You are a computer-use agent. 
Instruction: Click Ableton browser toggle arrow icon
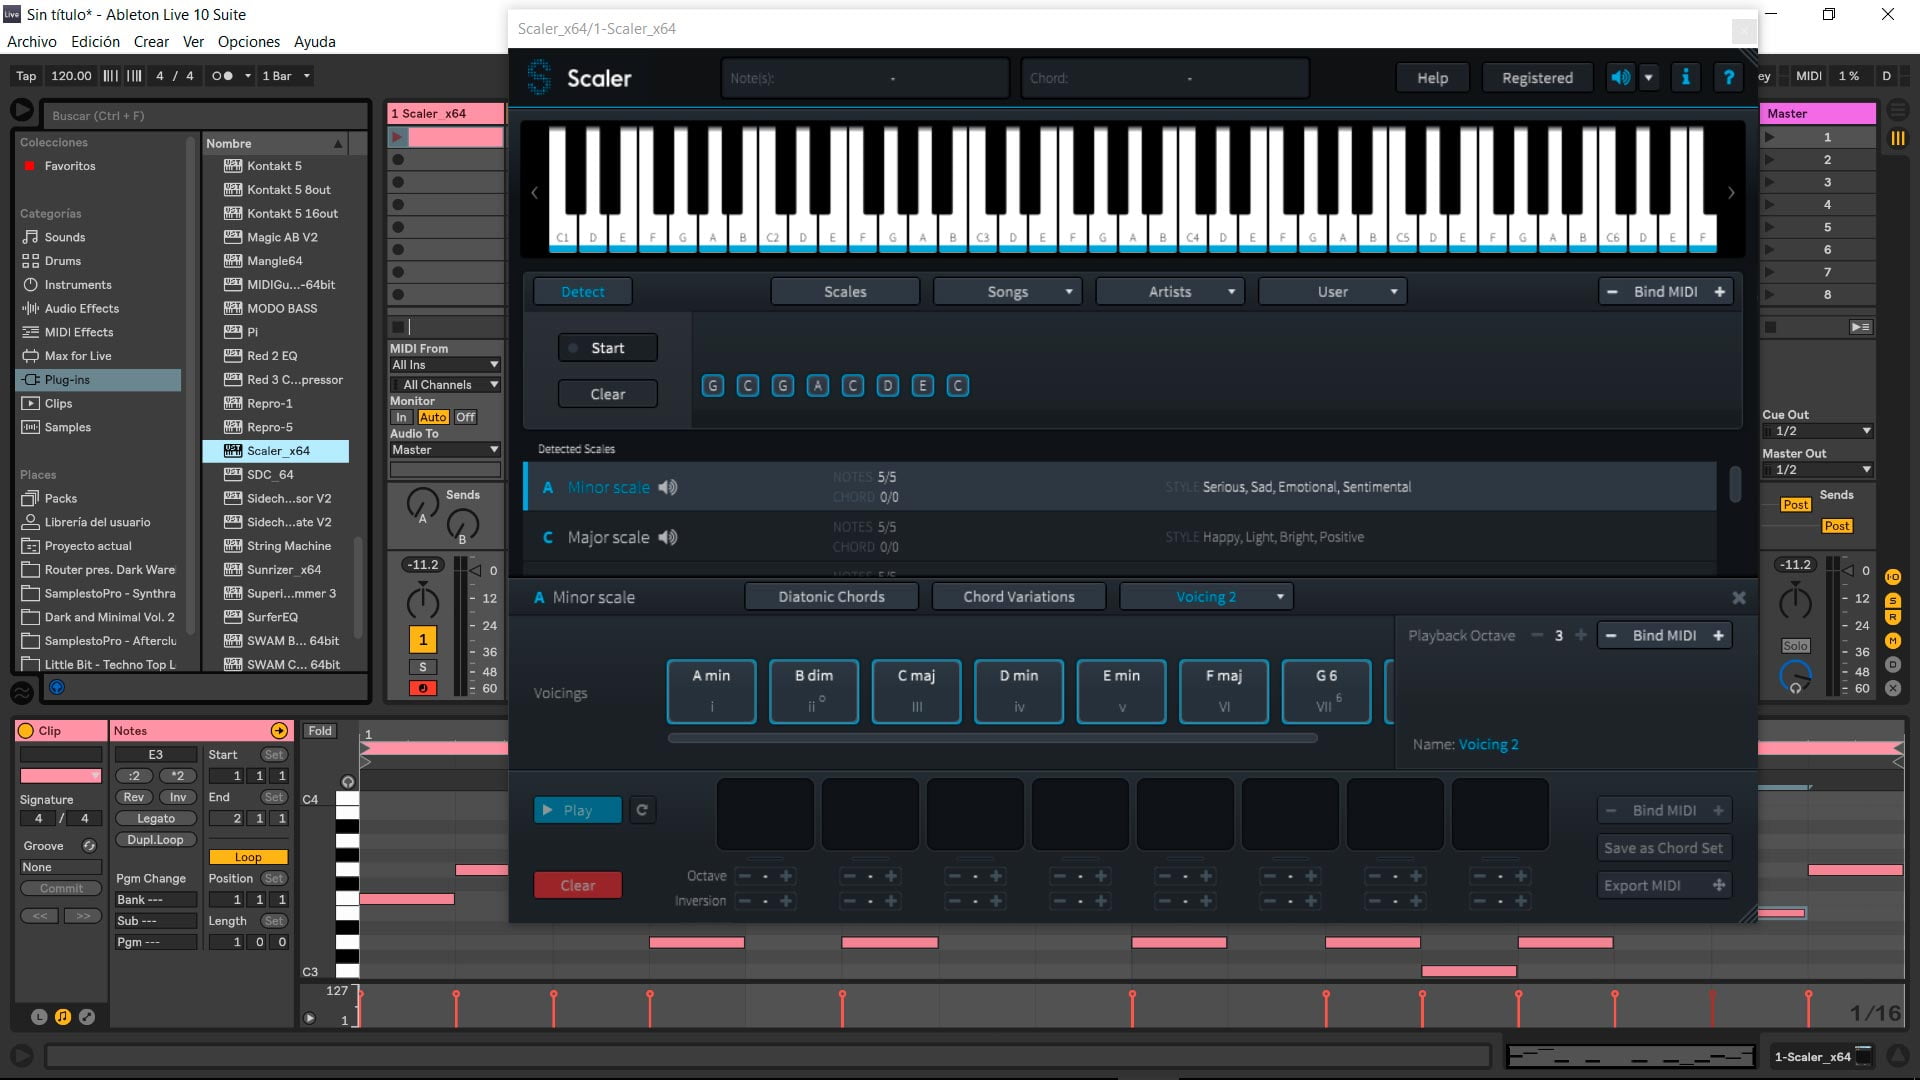point(22,110)
